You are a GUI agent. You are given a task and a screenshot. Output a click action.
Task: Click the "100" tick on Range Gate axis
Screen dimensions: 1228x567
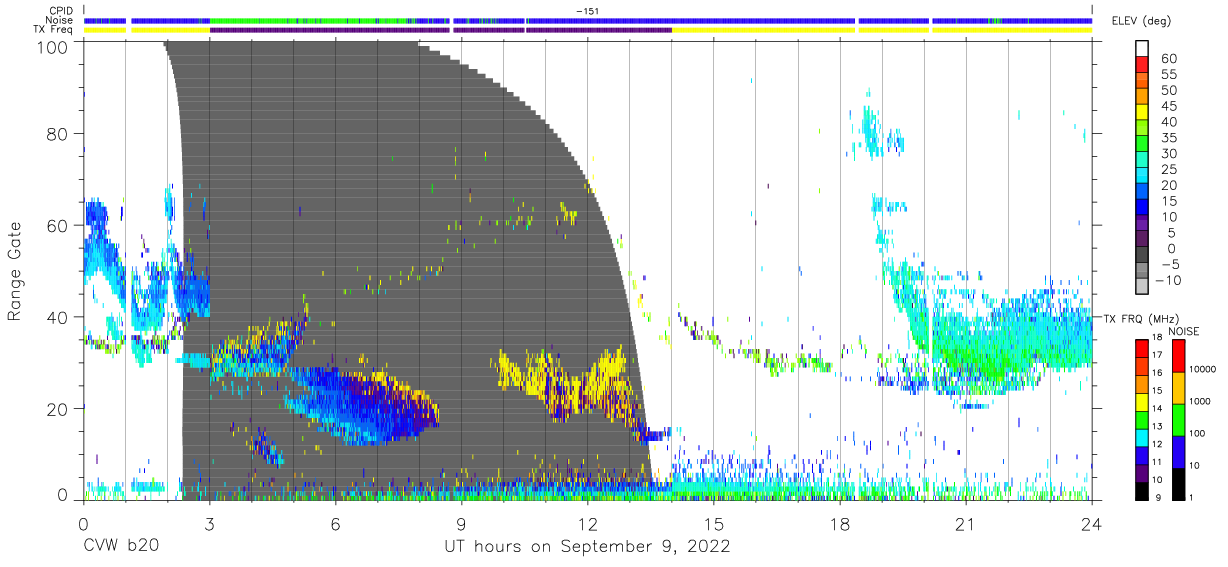click(53, 46)
